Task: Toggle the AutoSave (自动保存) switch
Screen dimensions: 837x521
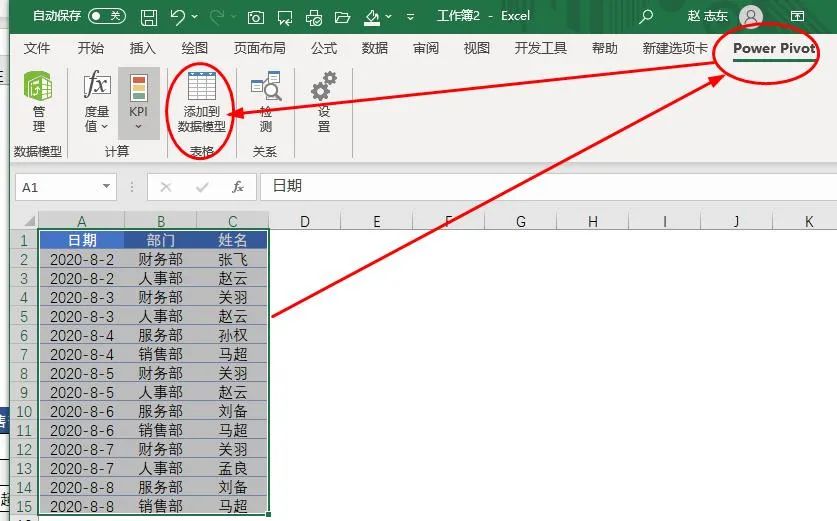Action: 107,16
